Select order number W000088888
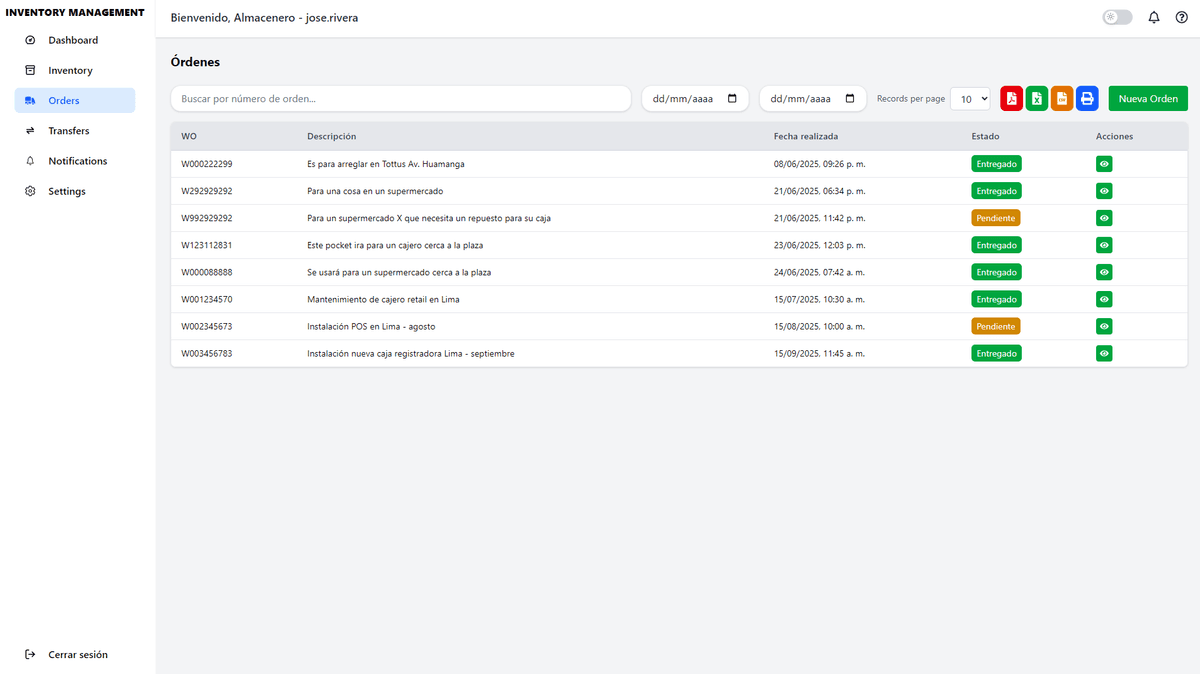The height and width of the screenshot is (674, 1200). (207, 272)
